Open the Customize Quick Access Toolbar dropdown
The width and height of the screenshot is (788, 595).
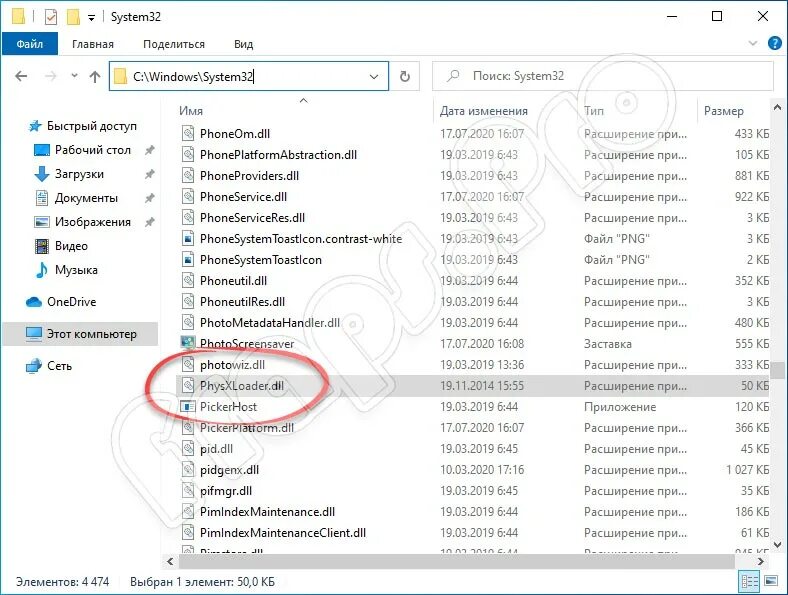pyautogui.click(x=91, y=18)
